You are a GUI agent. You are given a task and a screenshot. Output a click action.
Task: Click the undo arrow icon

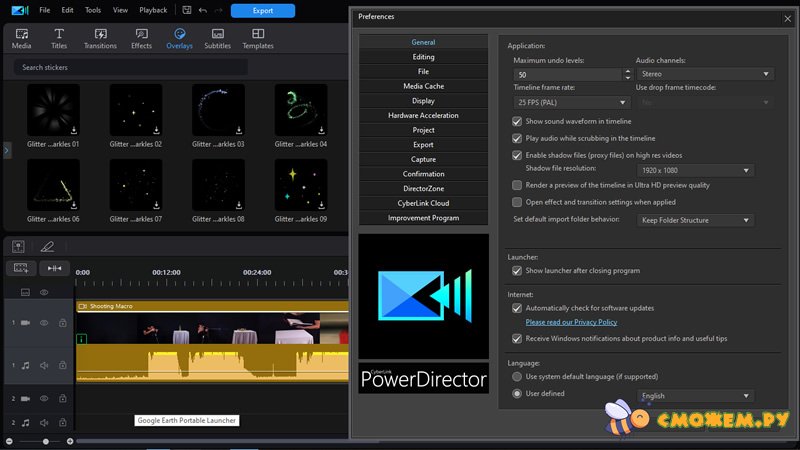(x=203, y=10)
